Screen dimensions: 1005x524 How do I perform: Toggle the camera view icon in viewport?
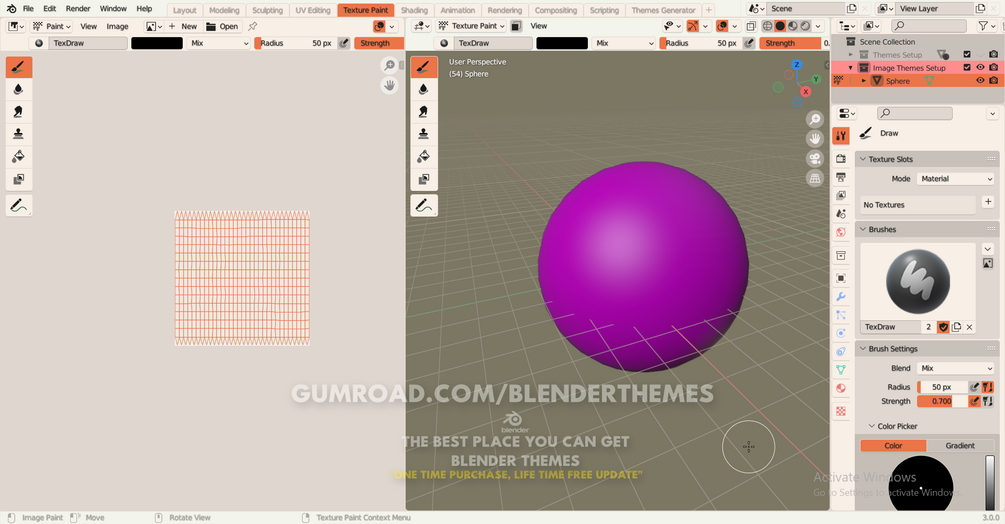(815, 158)
